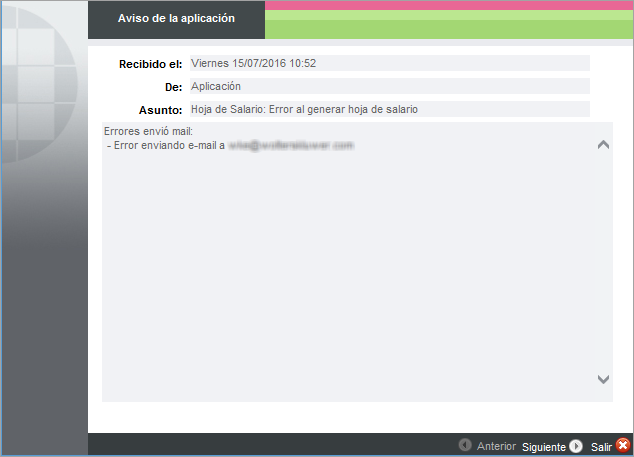Go to the next message via Siguiente
The width and height of the screenshot is (634, 457).
[x=543, y=447]
